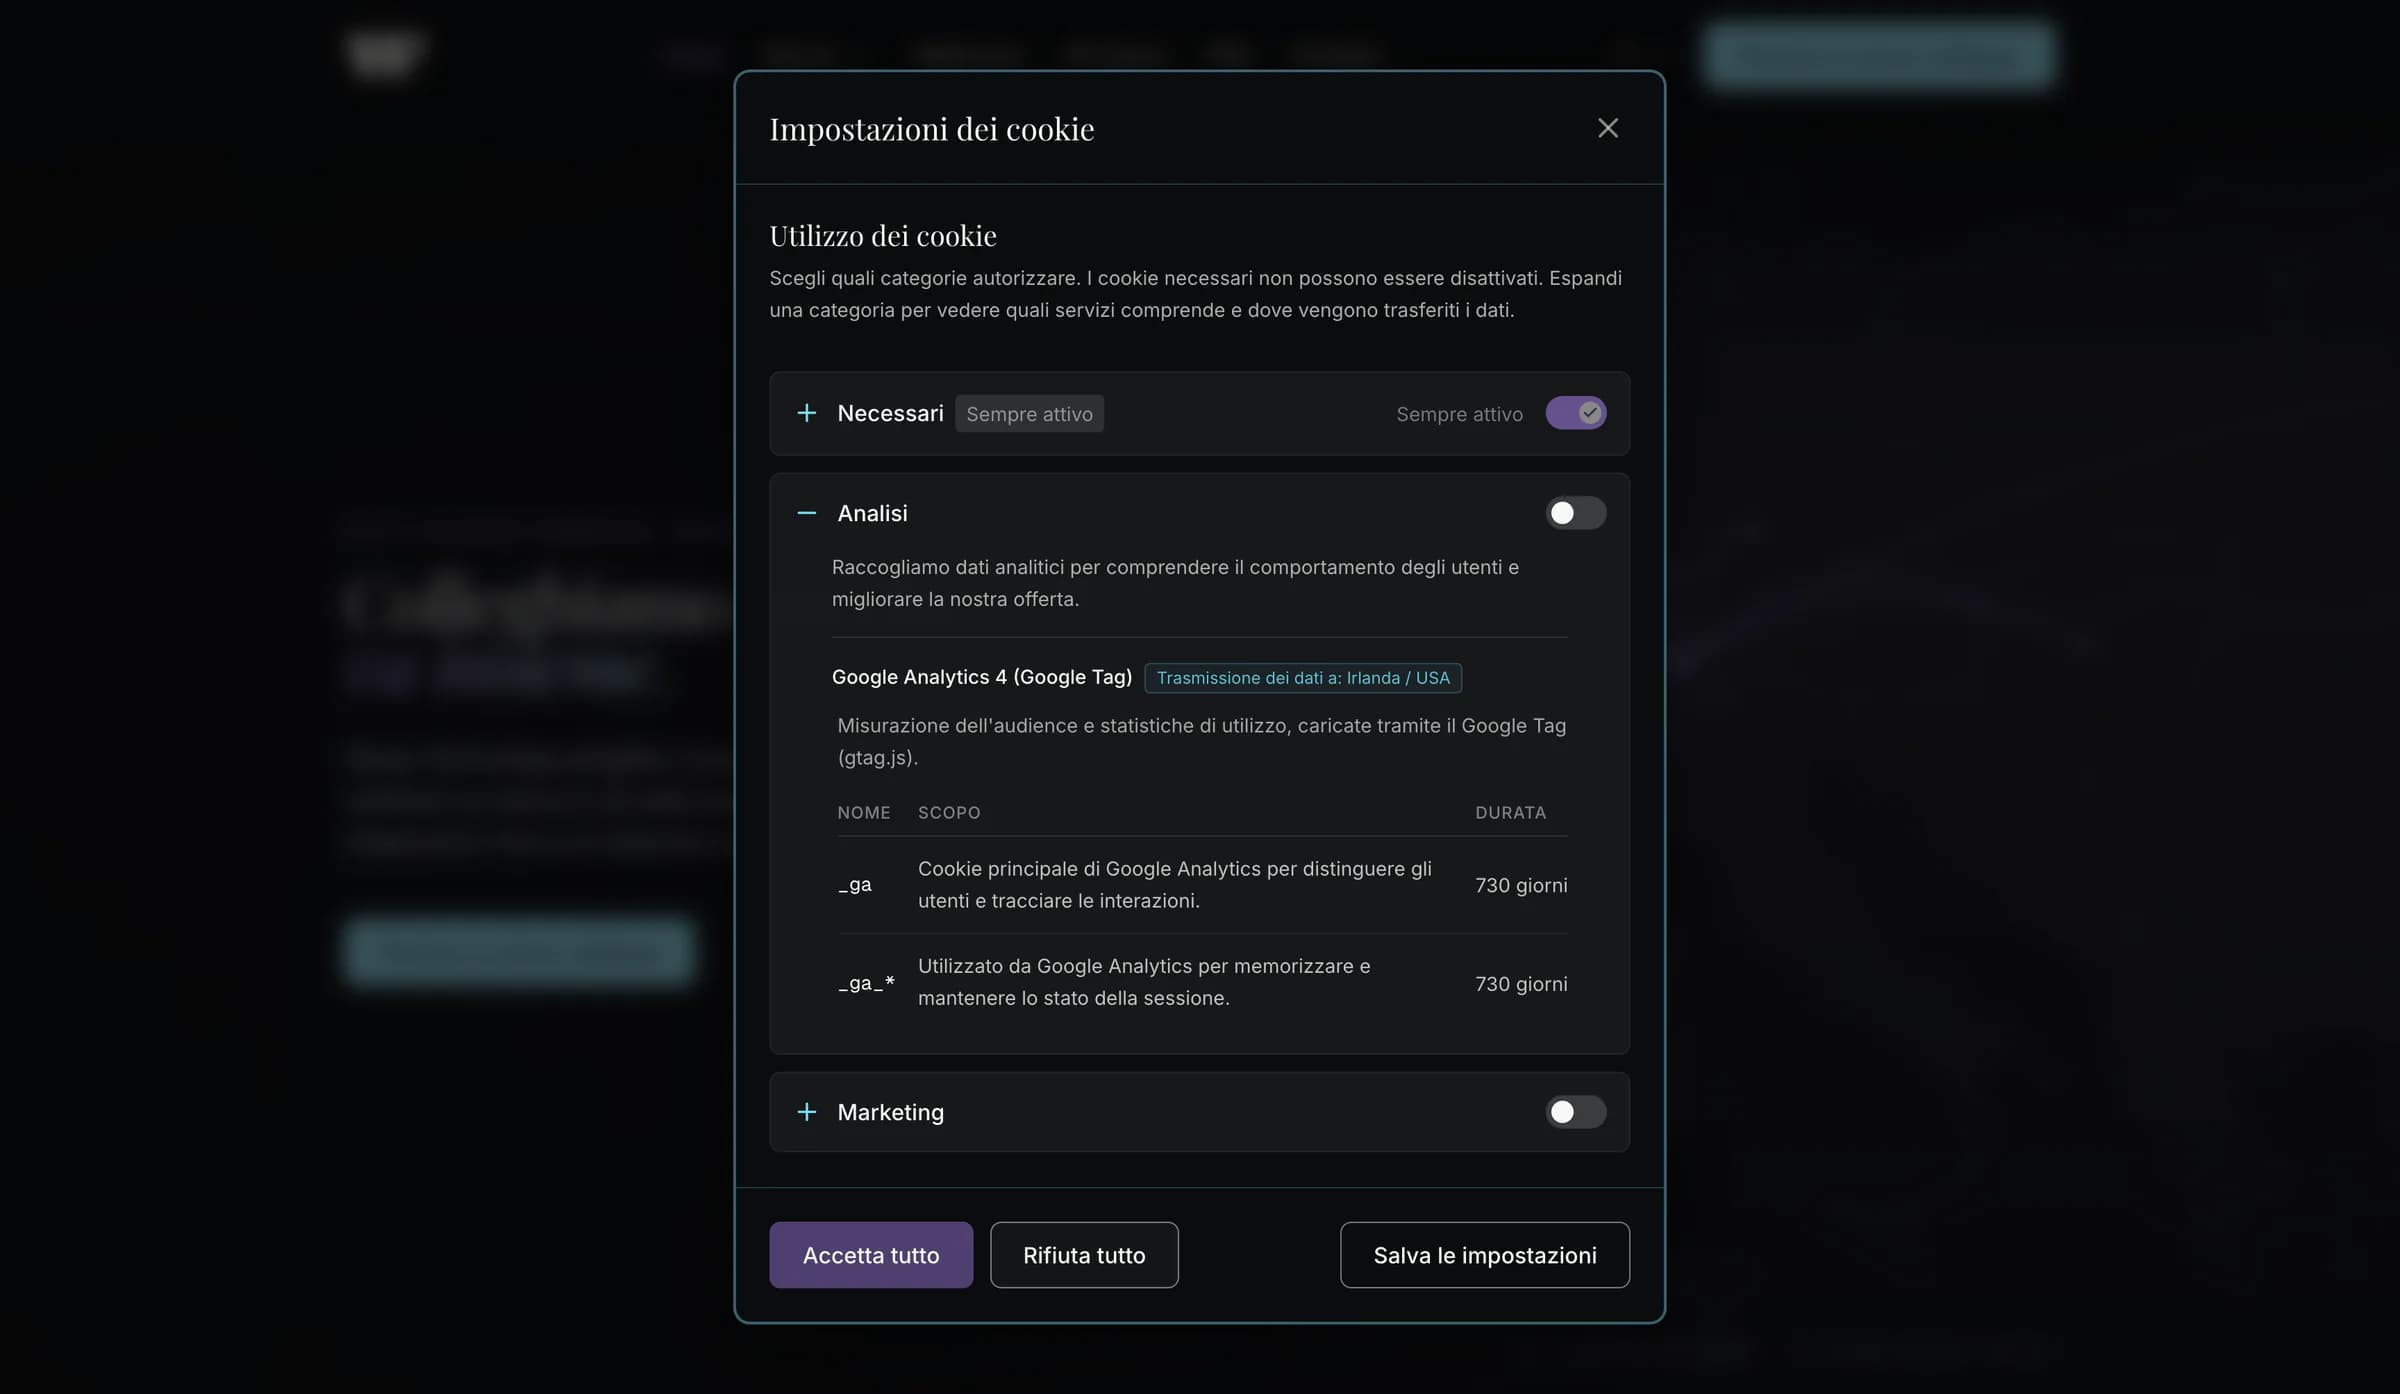Expand the Necessari category plus icon

(x=806, y=413)
